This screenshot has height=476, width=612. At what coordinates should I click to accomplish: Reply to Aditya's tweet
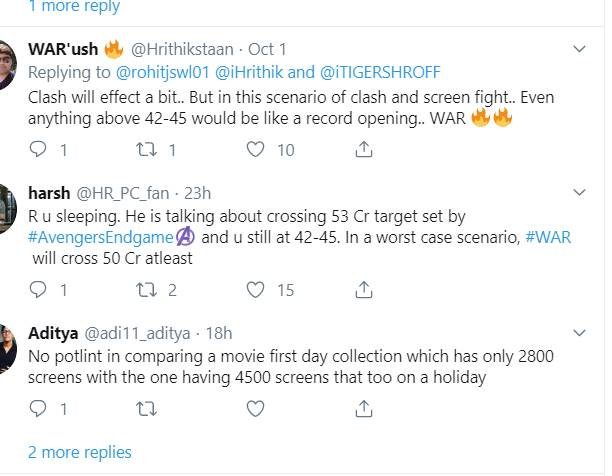(38, 408)
